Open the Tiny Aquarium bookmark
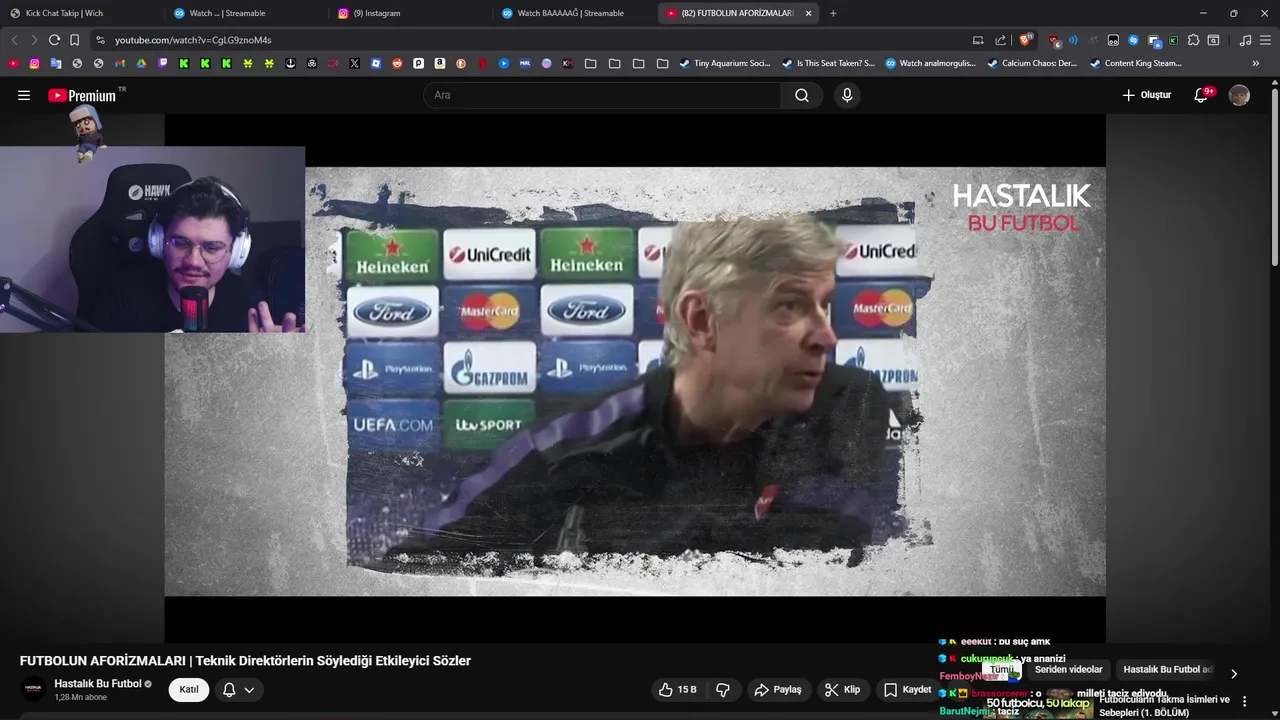Viewport: 1280px width, 720px height. point(725,63)
